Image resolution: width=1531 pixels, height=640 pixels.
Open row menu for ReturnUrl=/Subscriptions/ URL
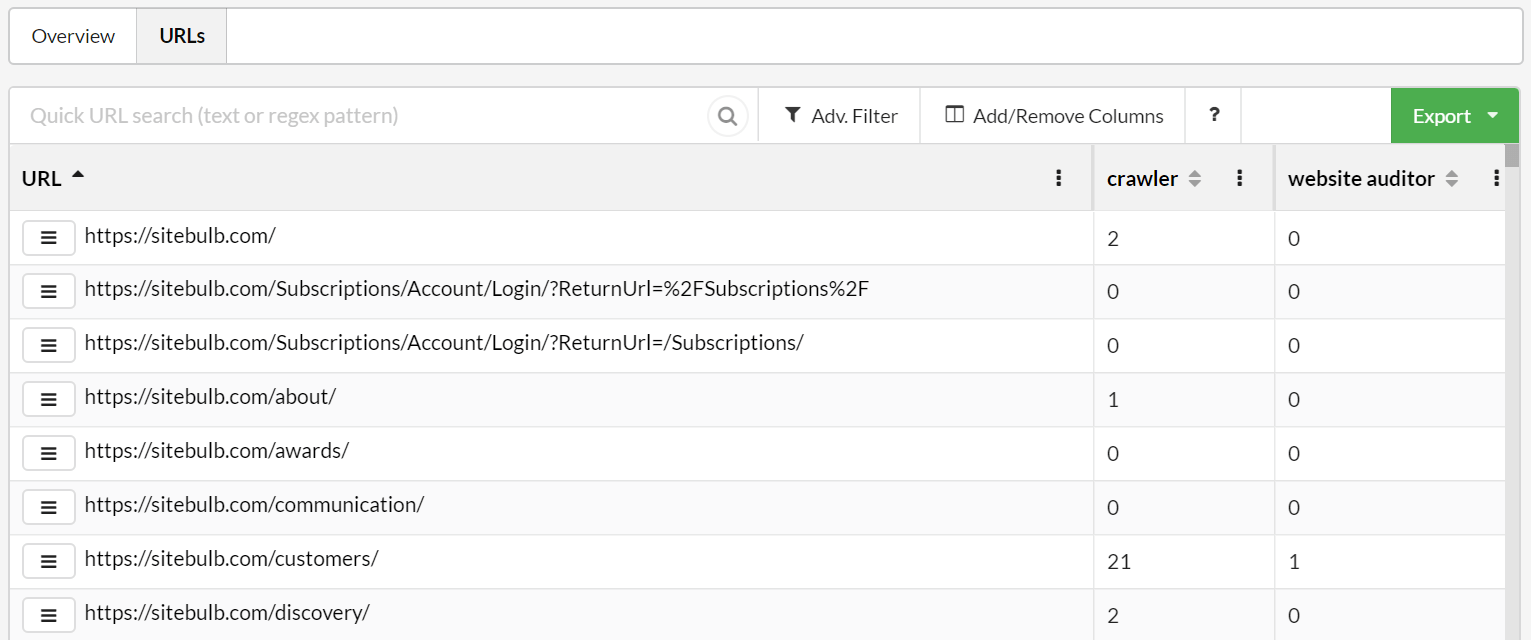click(x=48, y=345)
